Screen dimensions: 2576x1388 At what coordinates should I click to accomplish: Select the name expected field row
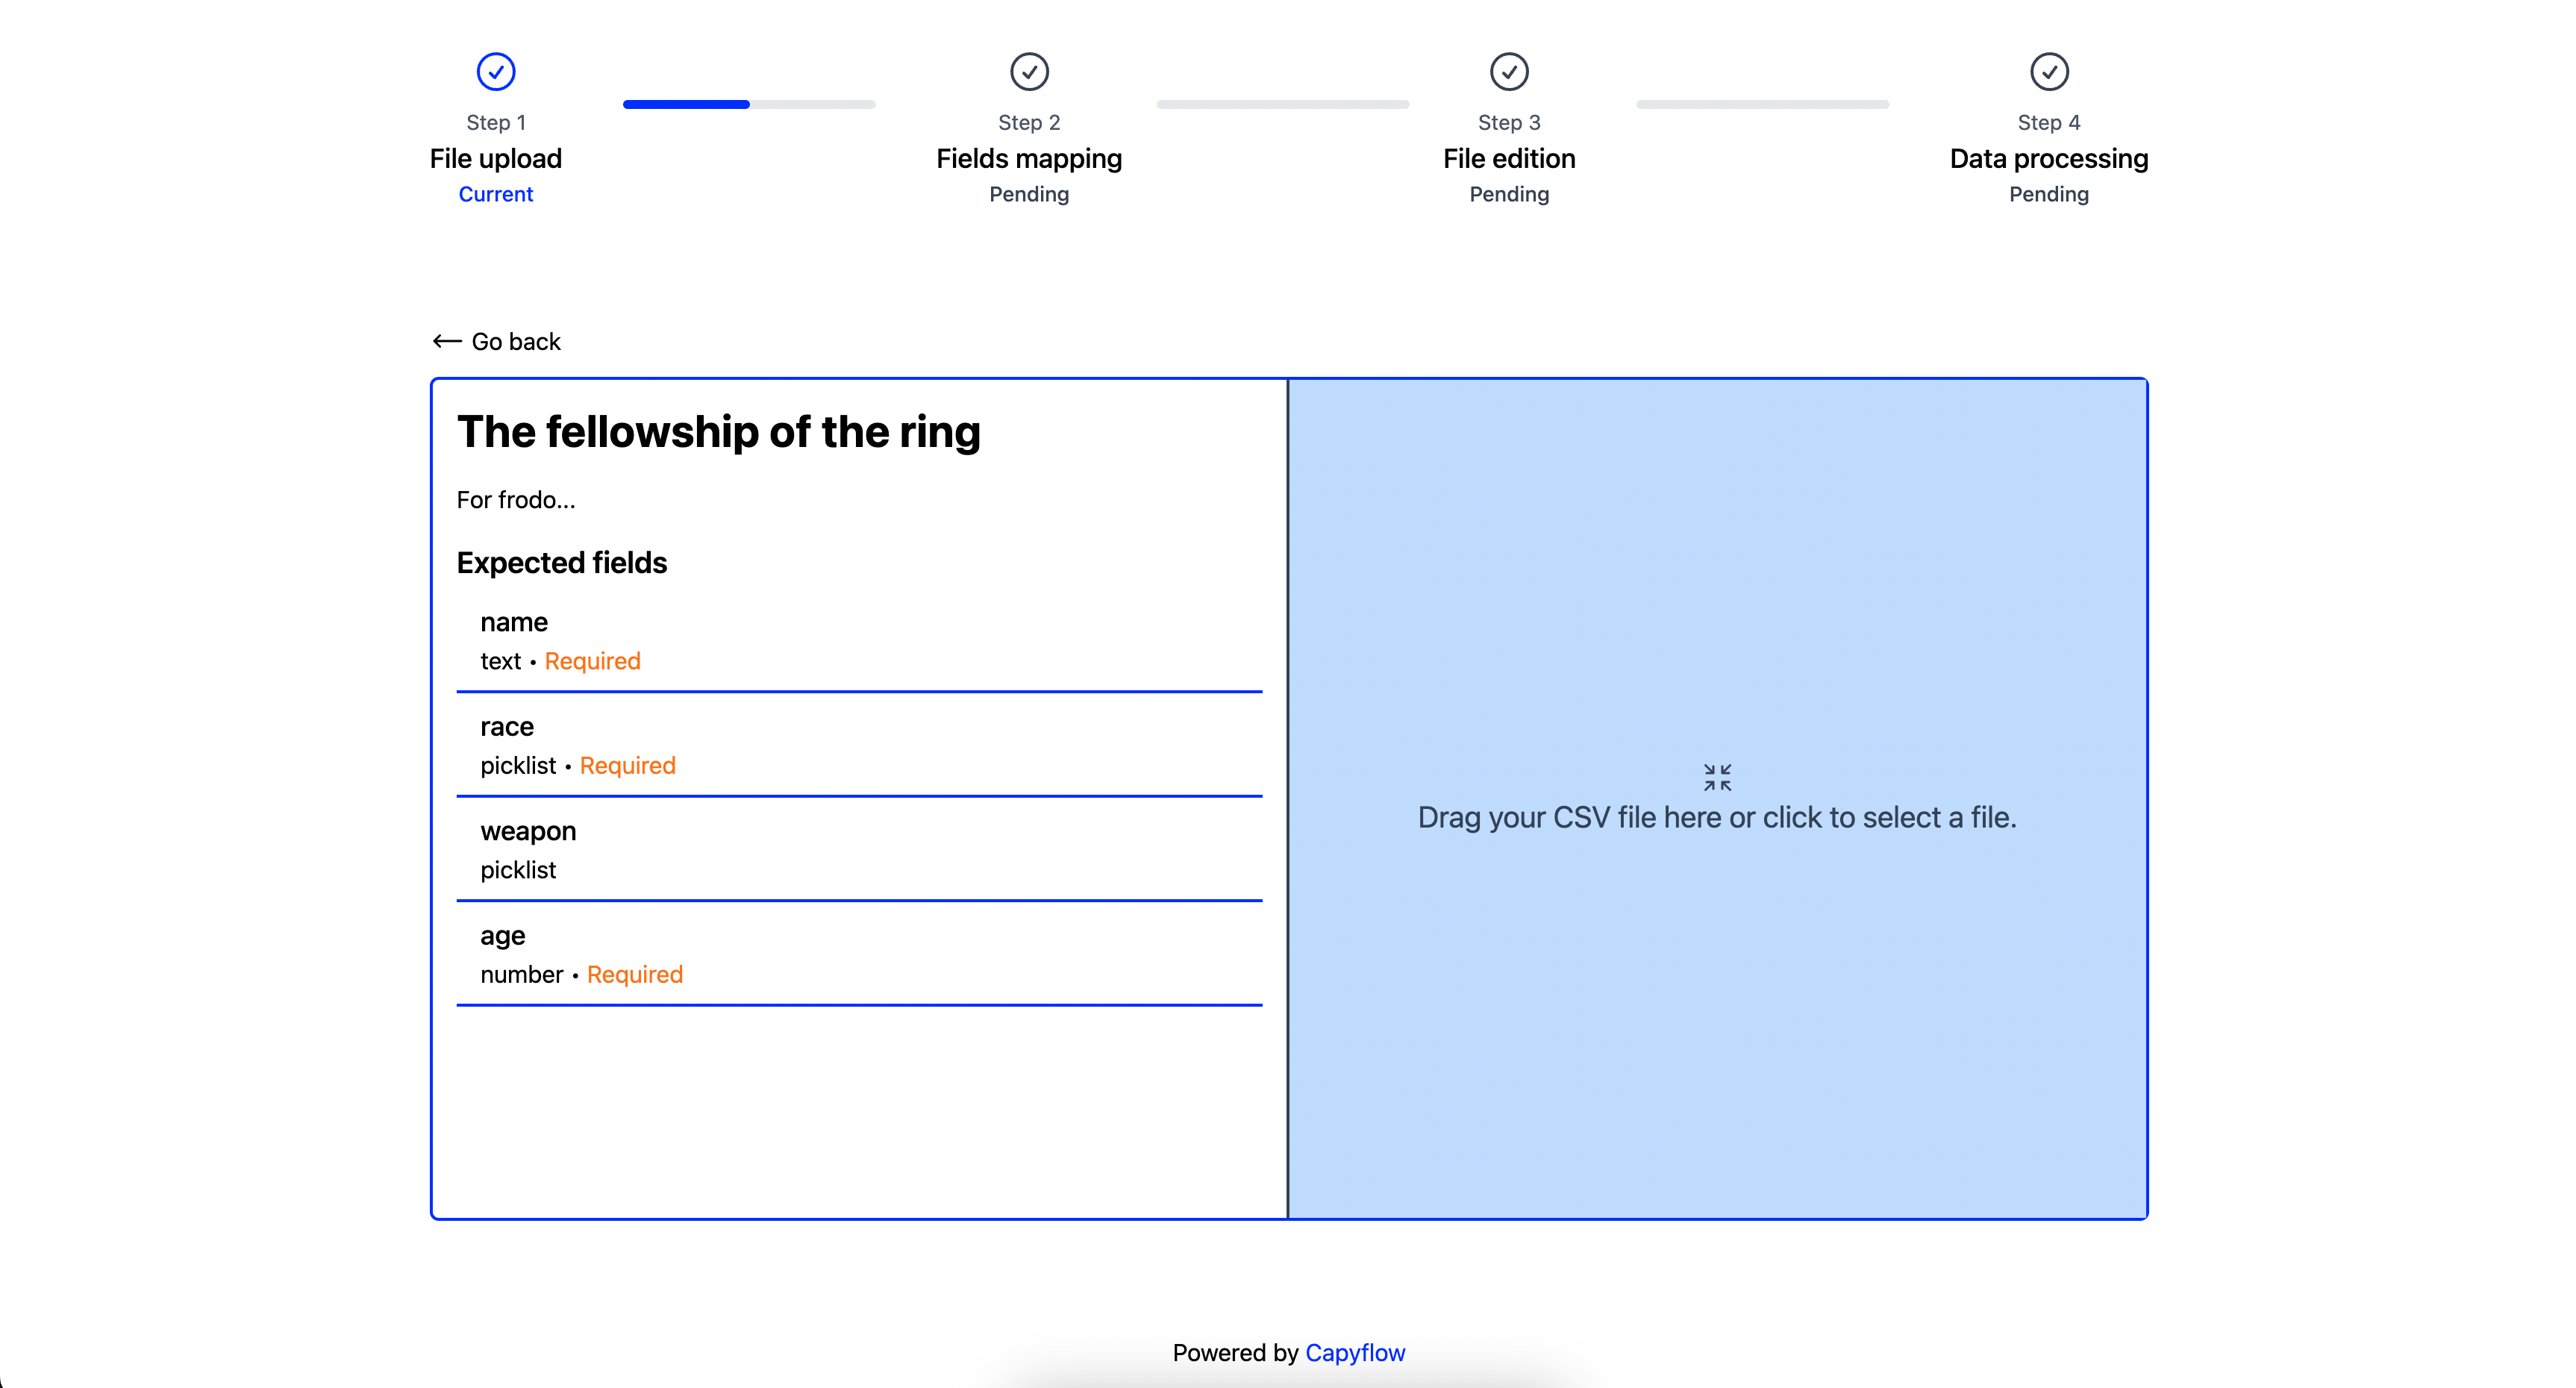point(858,641)
